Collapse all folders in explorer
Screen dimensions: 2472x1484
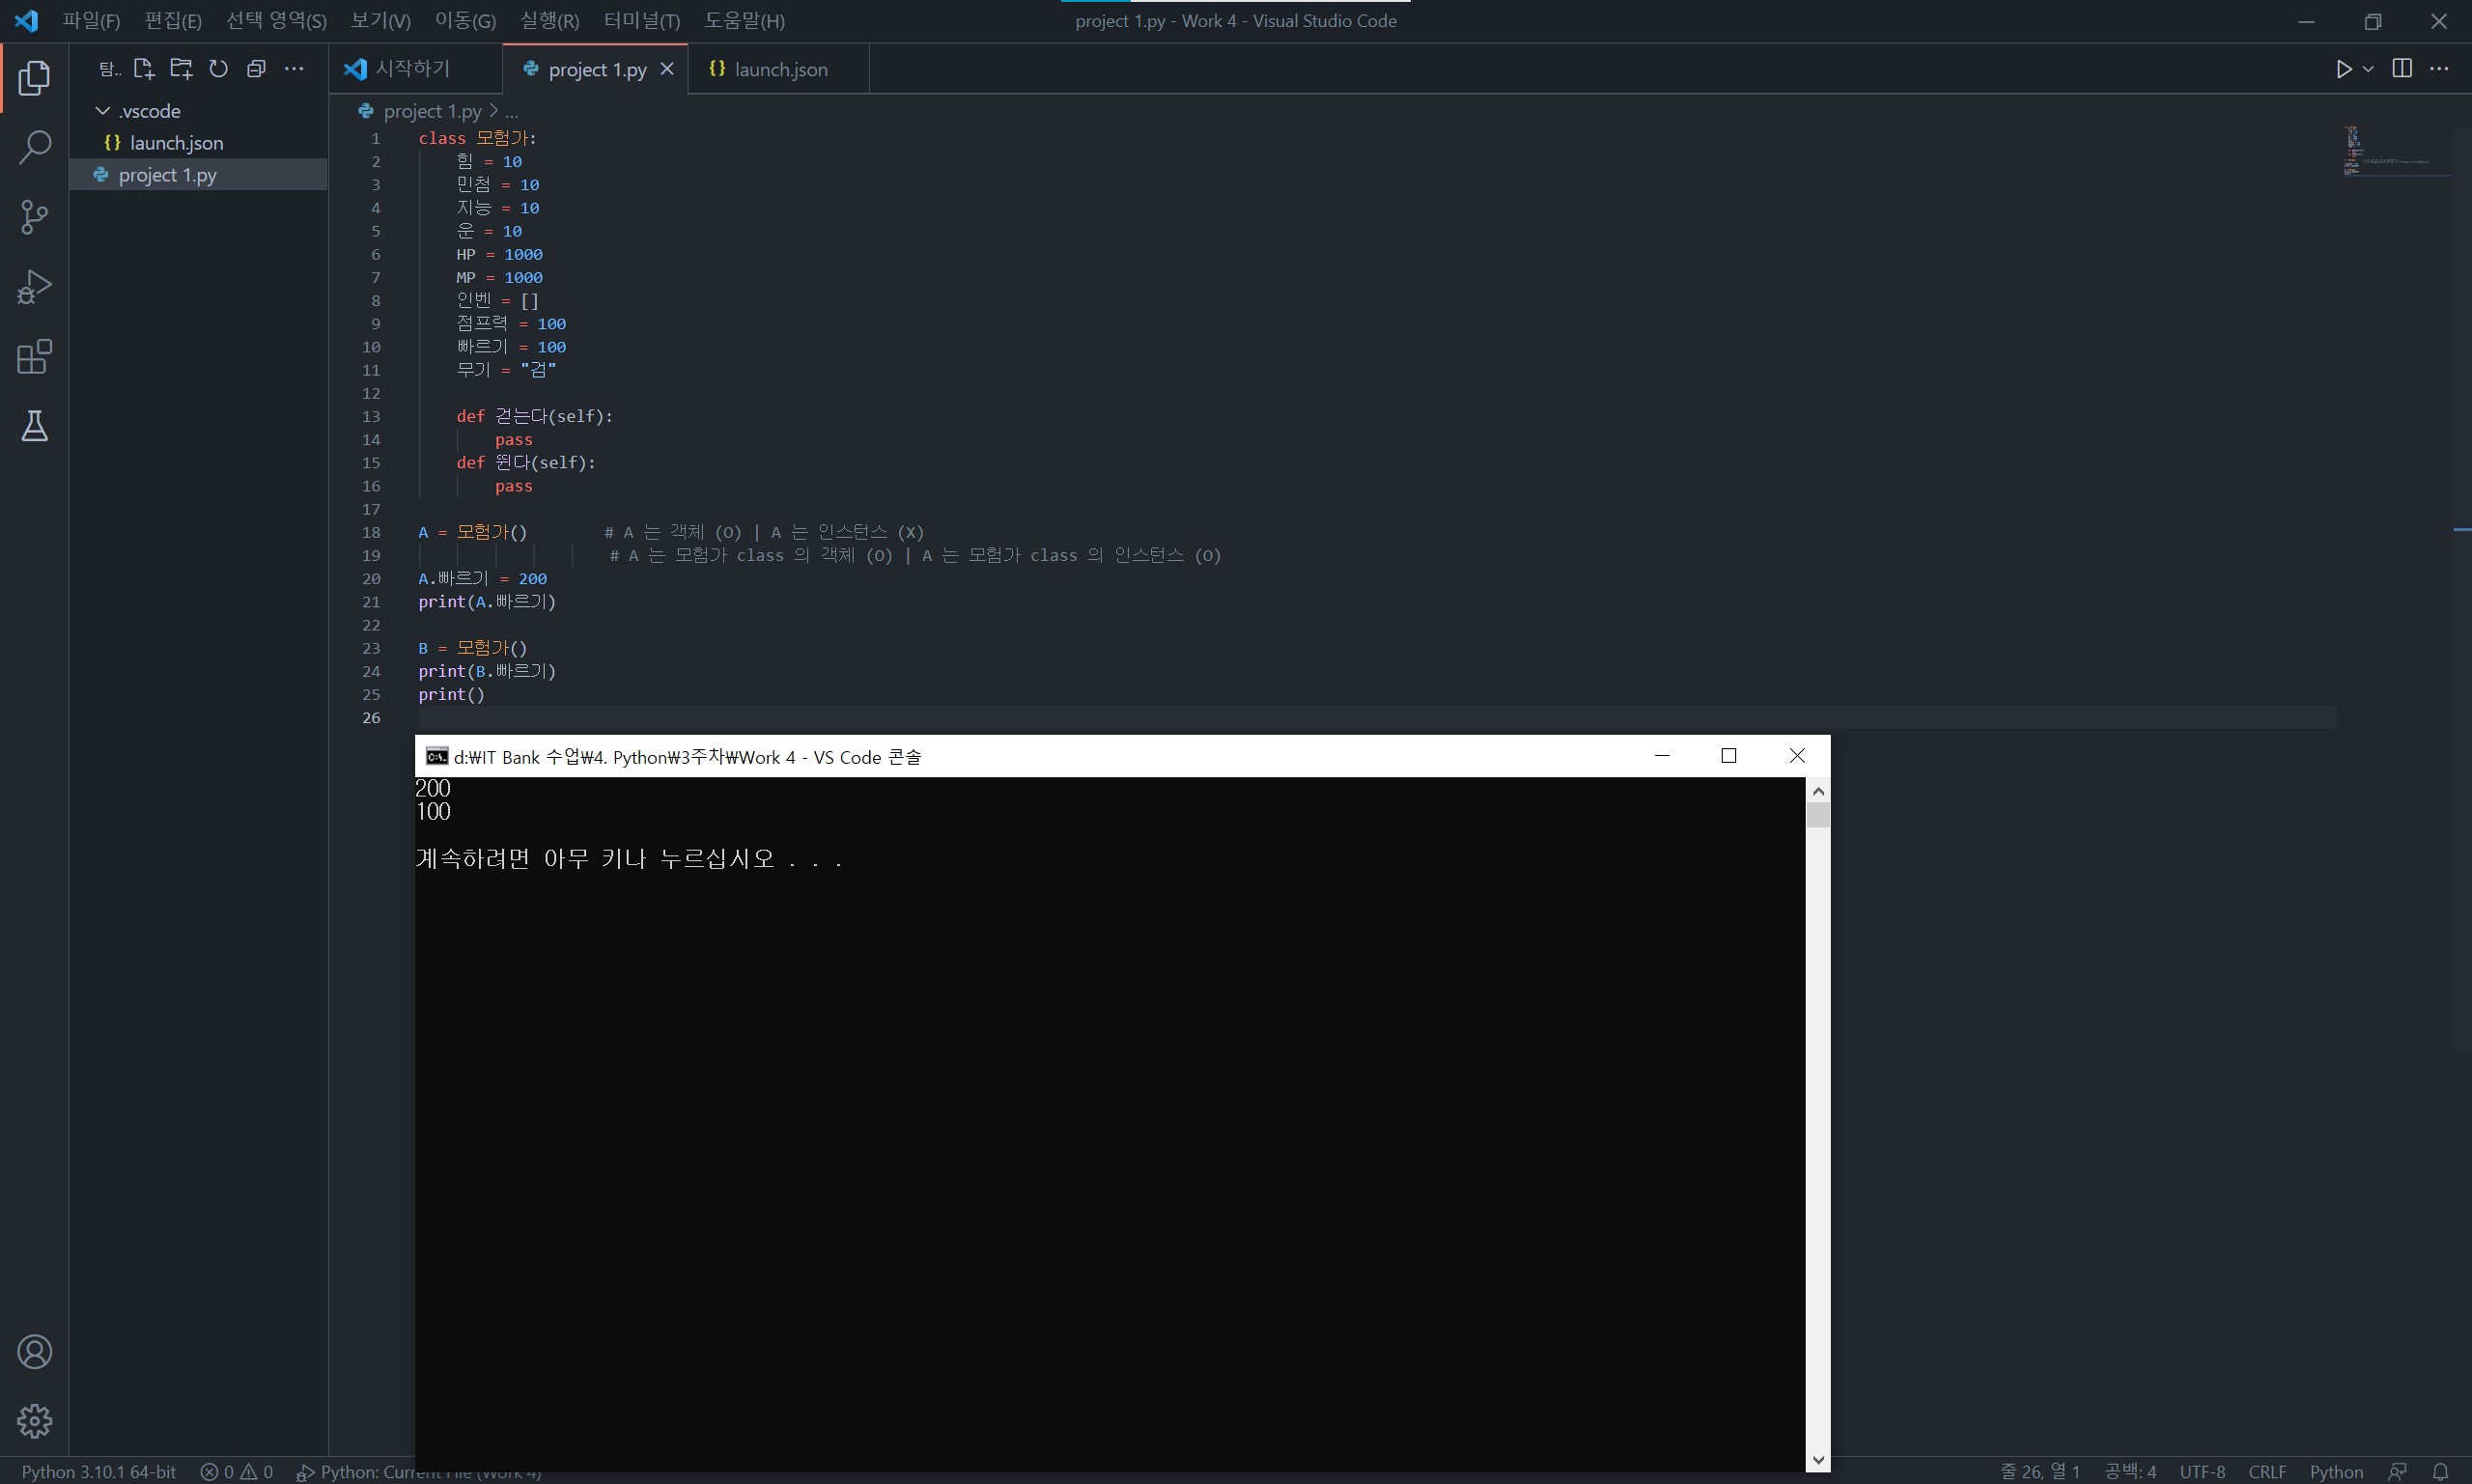256,69
